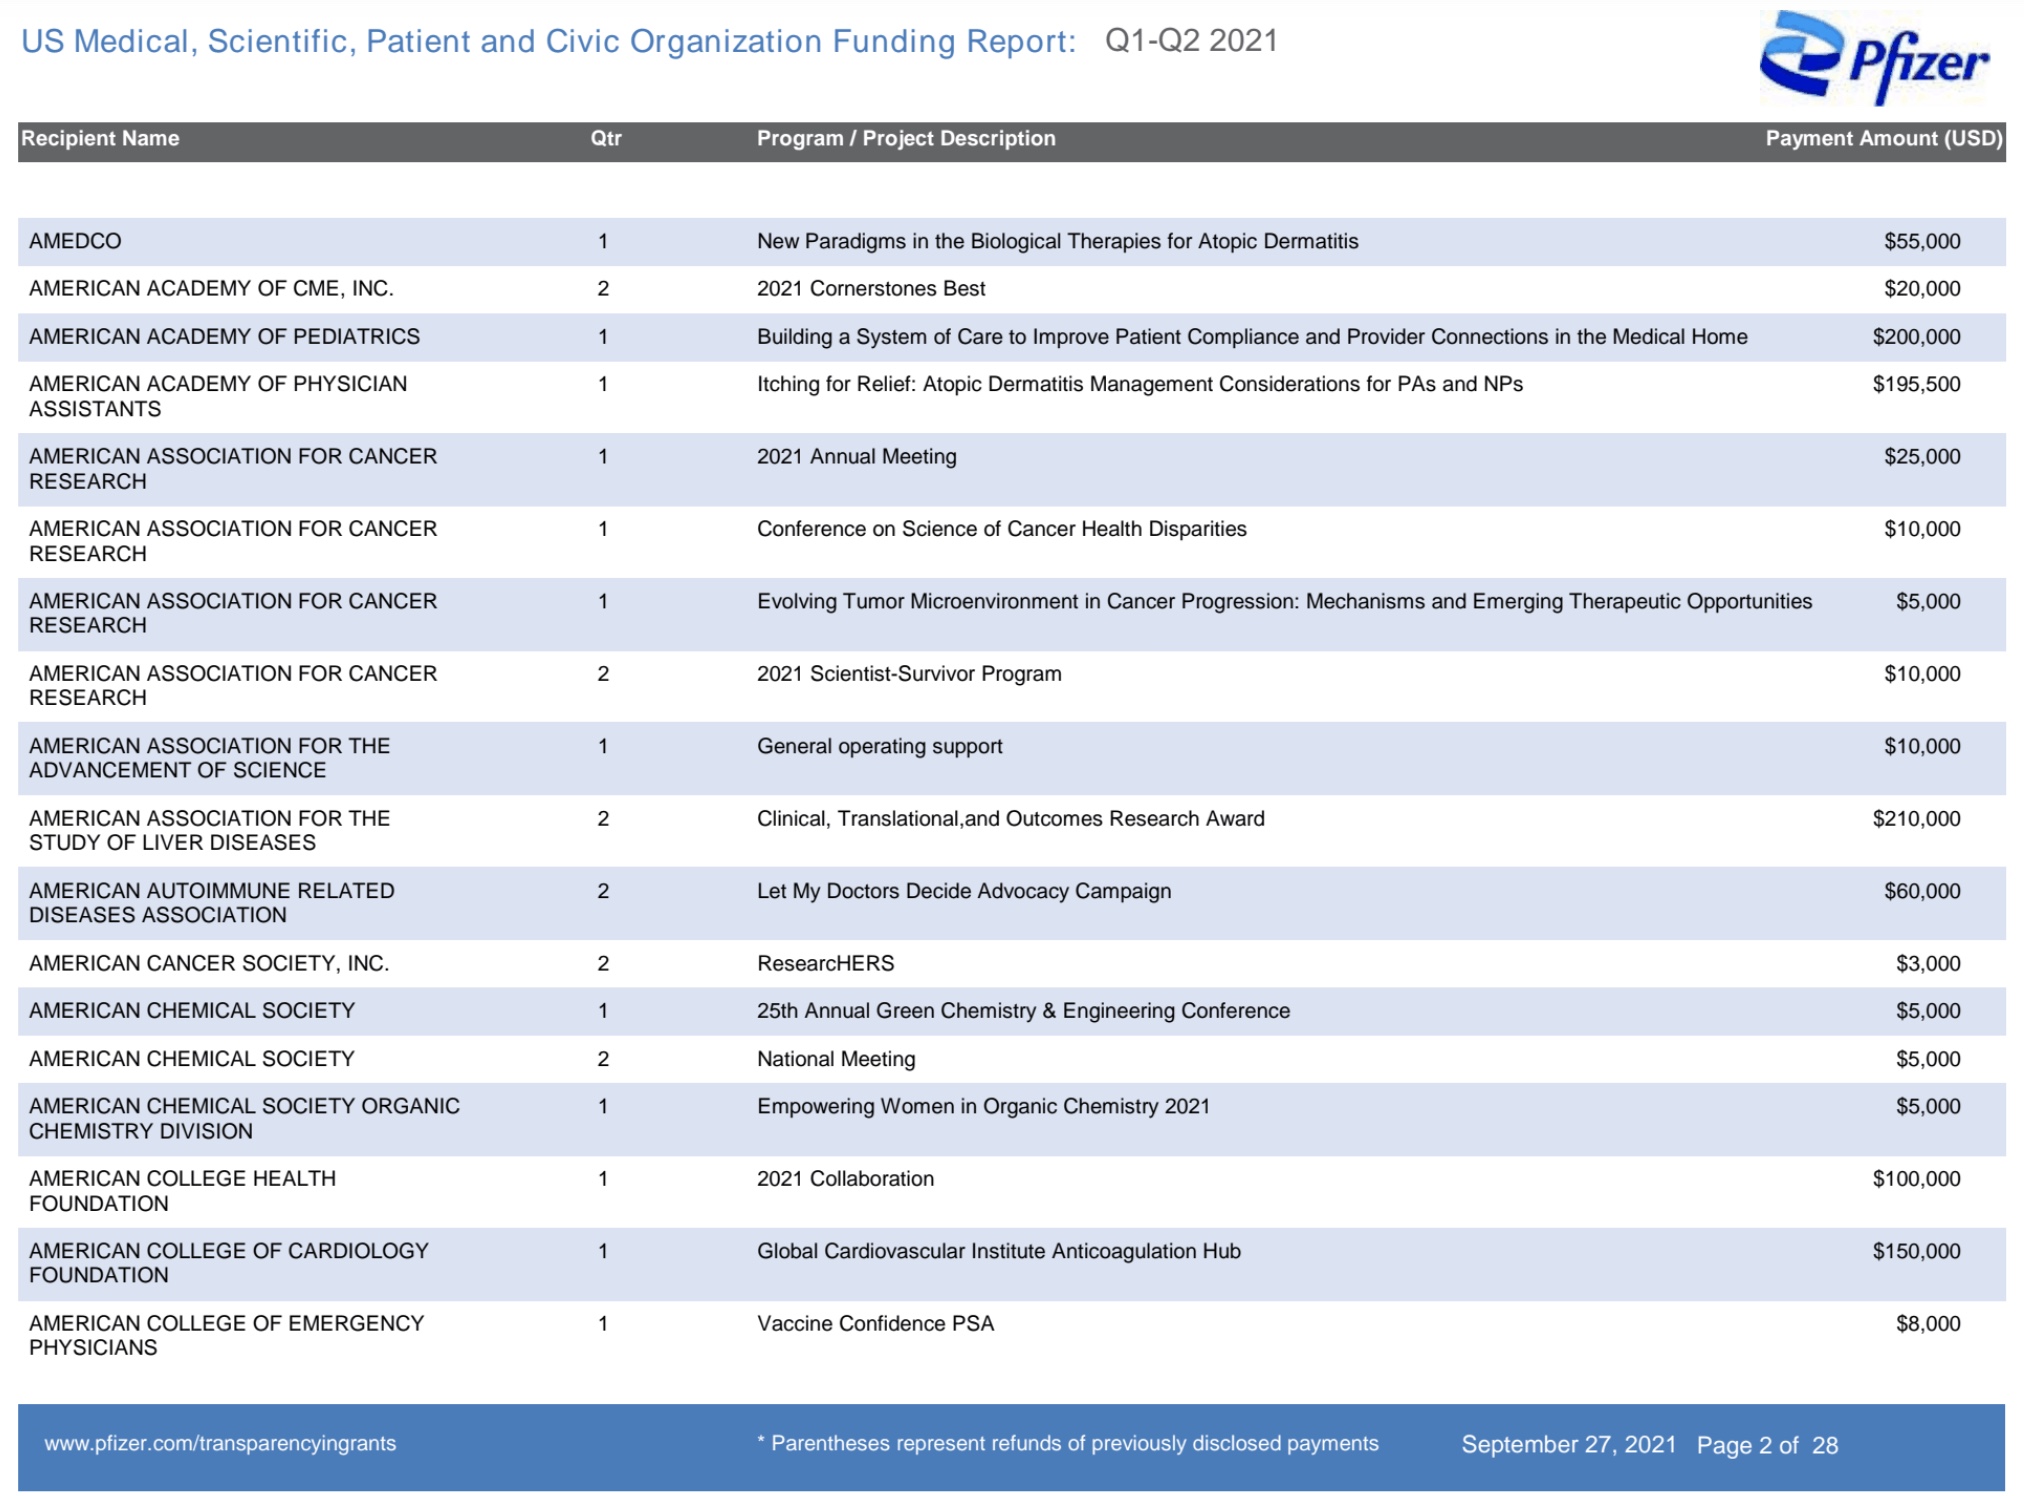Open the pfizer.com/transparencyingrants link
This screenshot has height=1496, width=2024.
point(220,1443)
